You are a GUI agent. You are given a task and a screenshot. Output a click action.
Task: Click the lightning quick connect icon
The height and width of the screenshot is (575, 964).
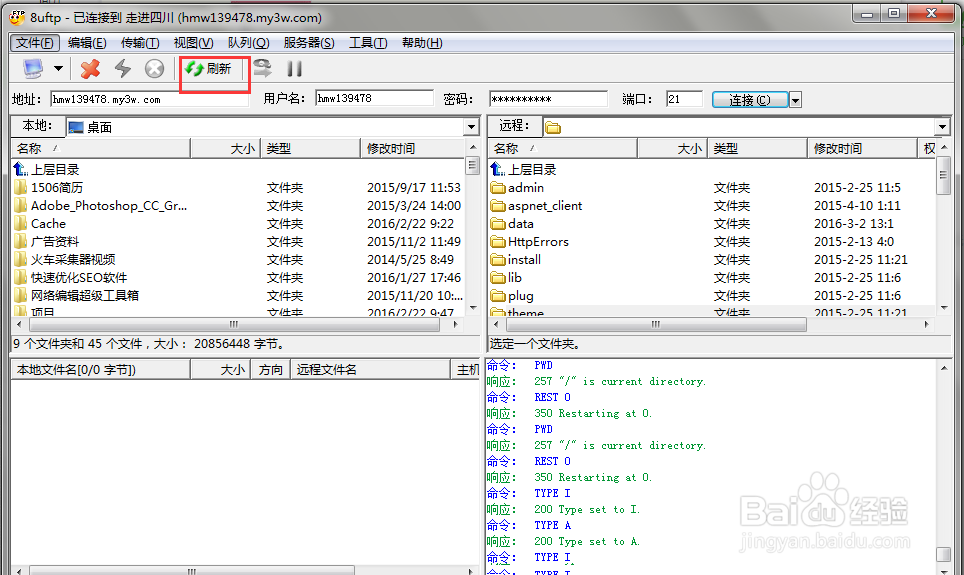tap(123, 68)
